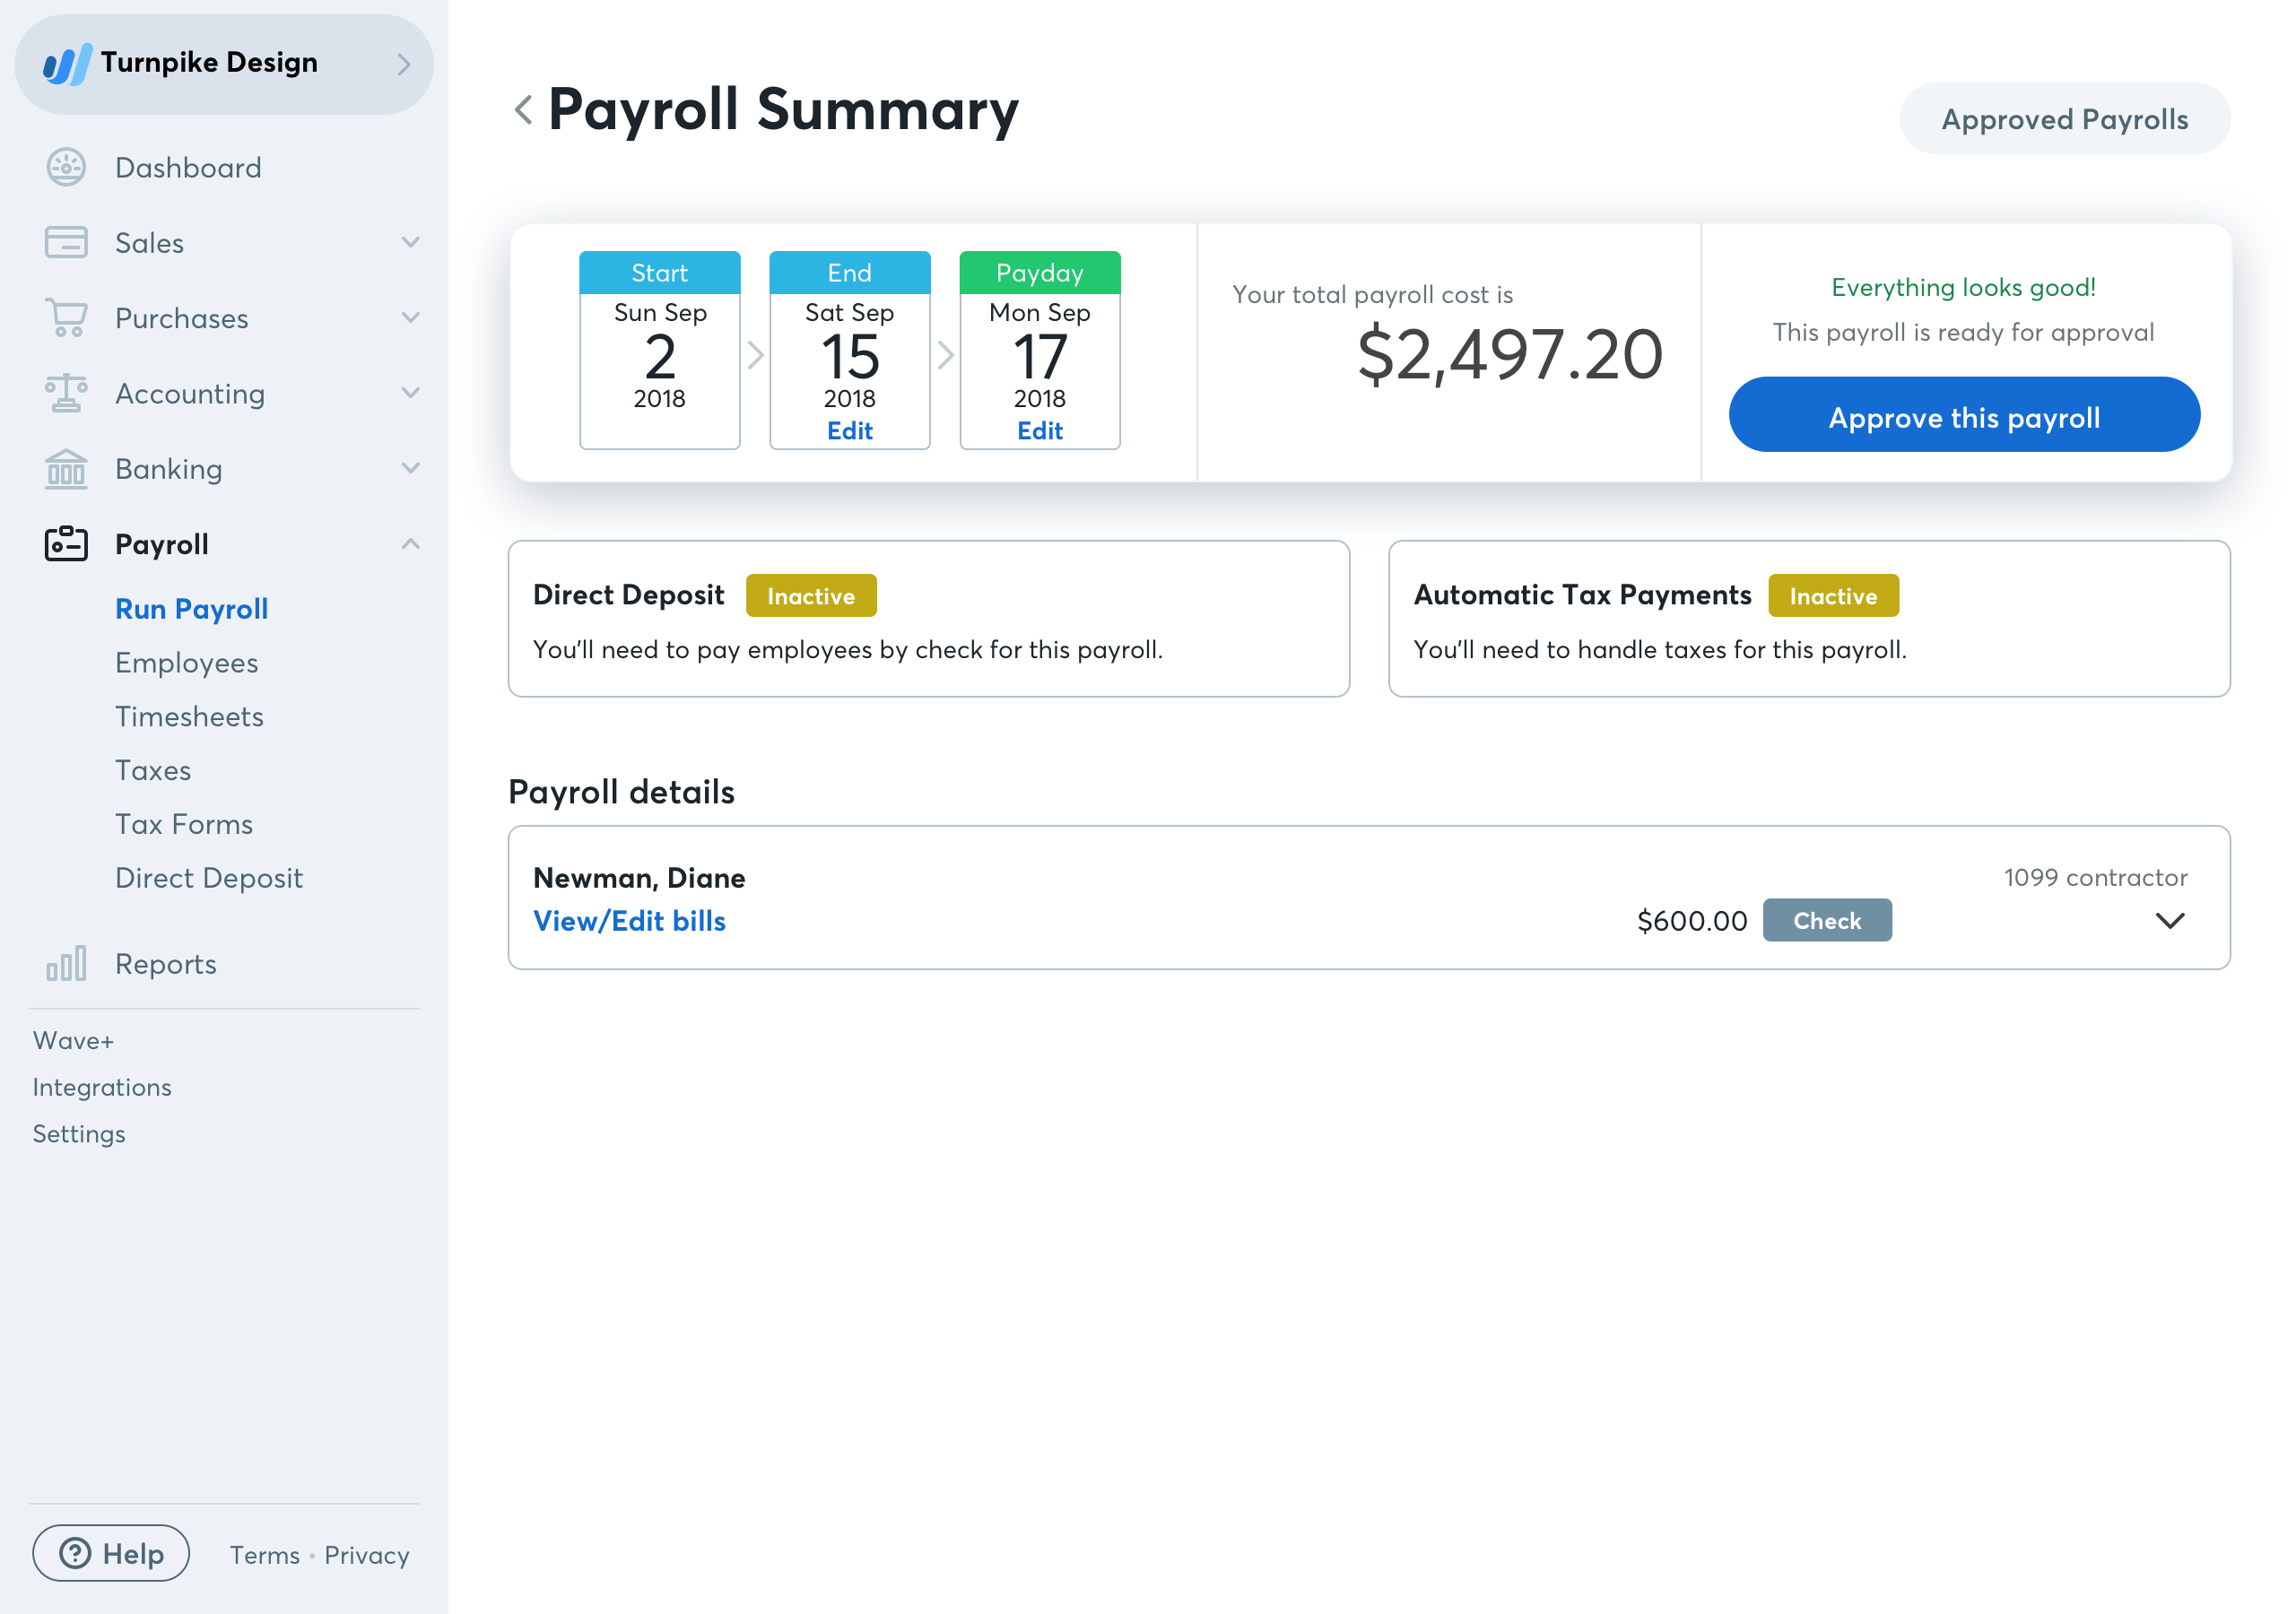This screenshot has height=1614, width=2296.
Task: Click the Accounting scales icon
Action: [x=66, y=393]
